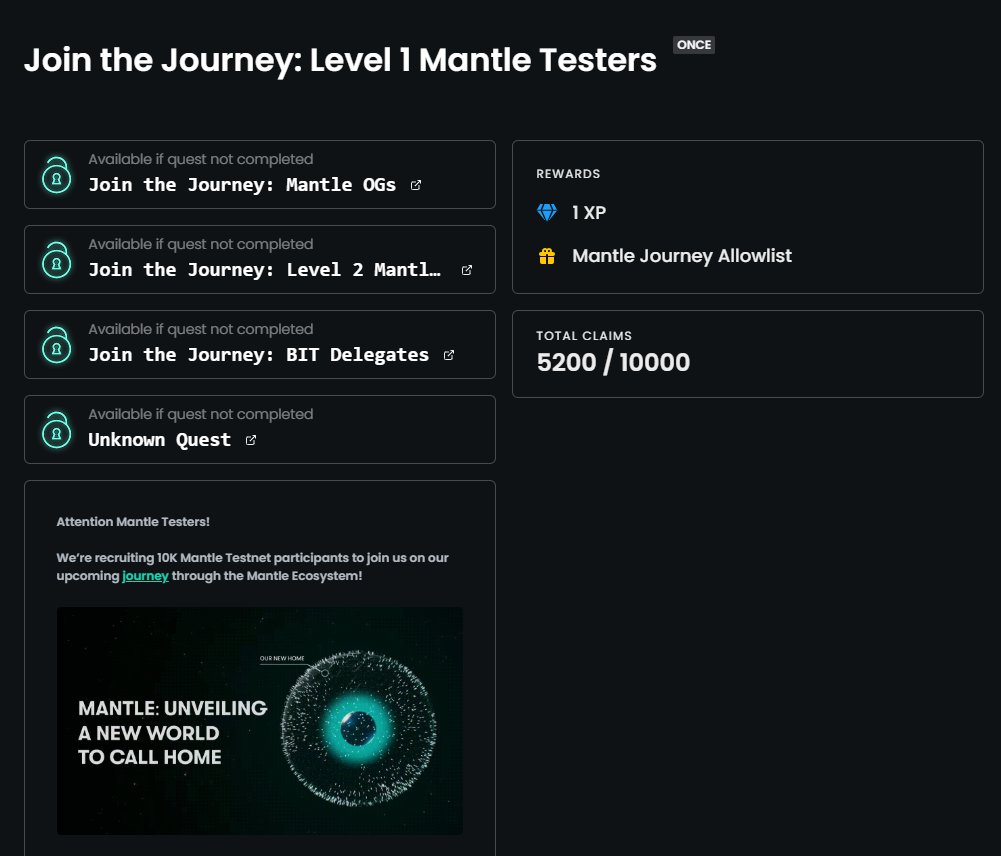
Task: Click the 5200 / 10000 total claims value
Action: coord(613,363)
